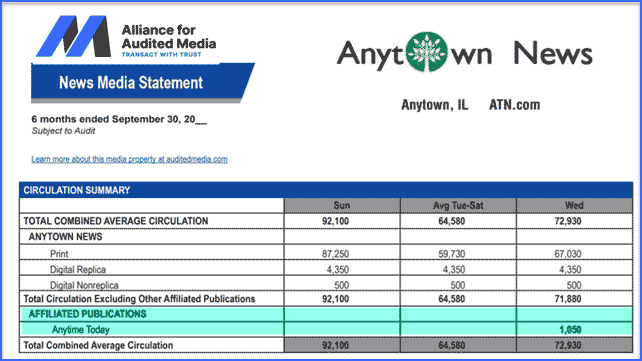Click the Wed value 71,880
Viewport: 642px width, 361px height.
567,299
